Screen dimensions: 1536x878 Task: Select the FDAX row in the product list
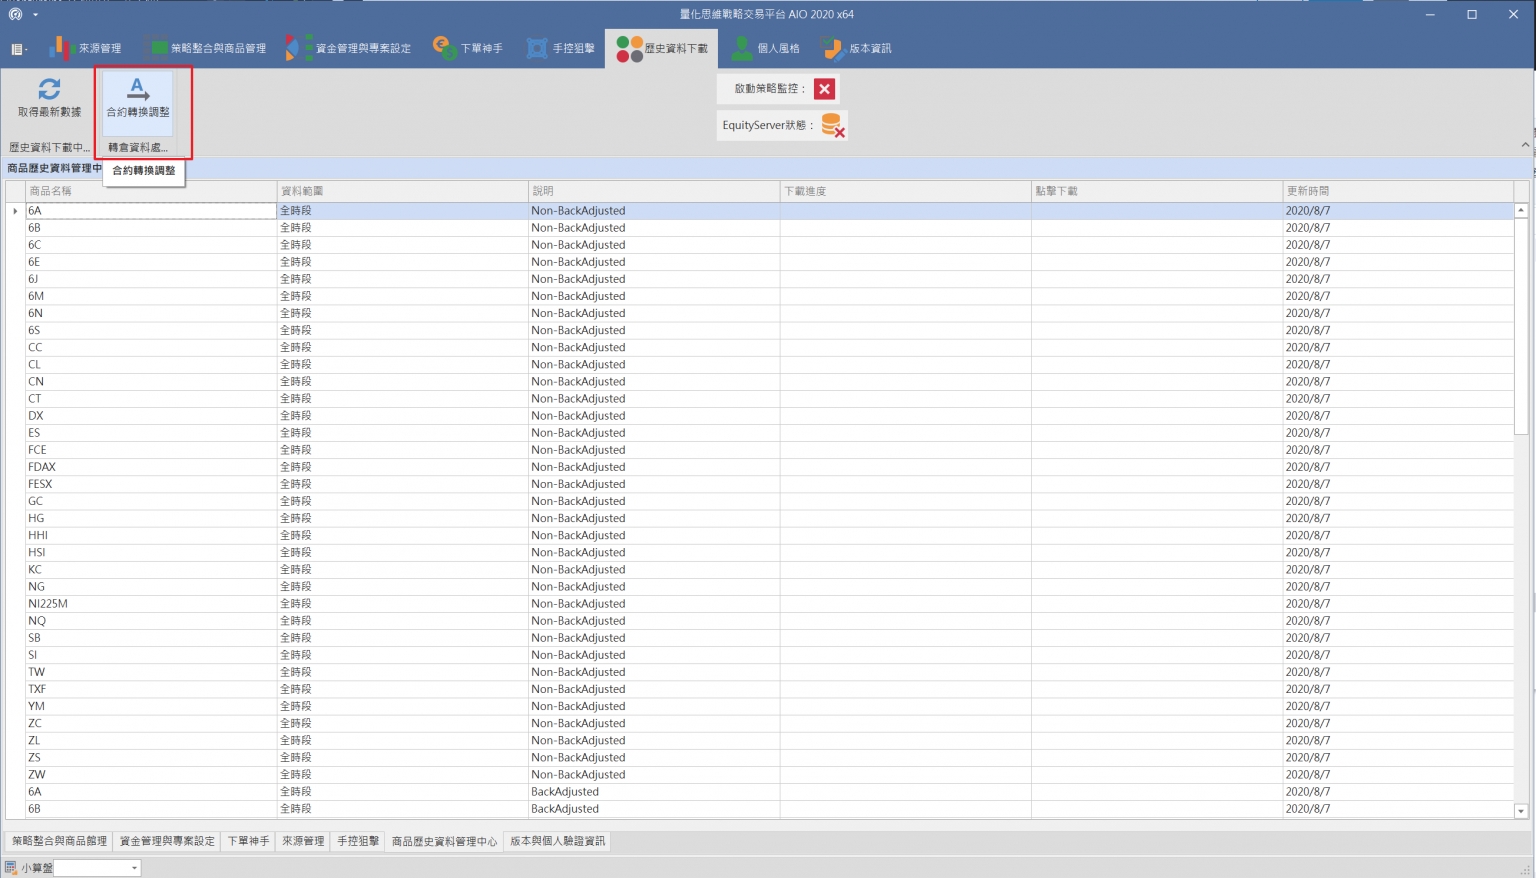click(42, 467)
